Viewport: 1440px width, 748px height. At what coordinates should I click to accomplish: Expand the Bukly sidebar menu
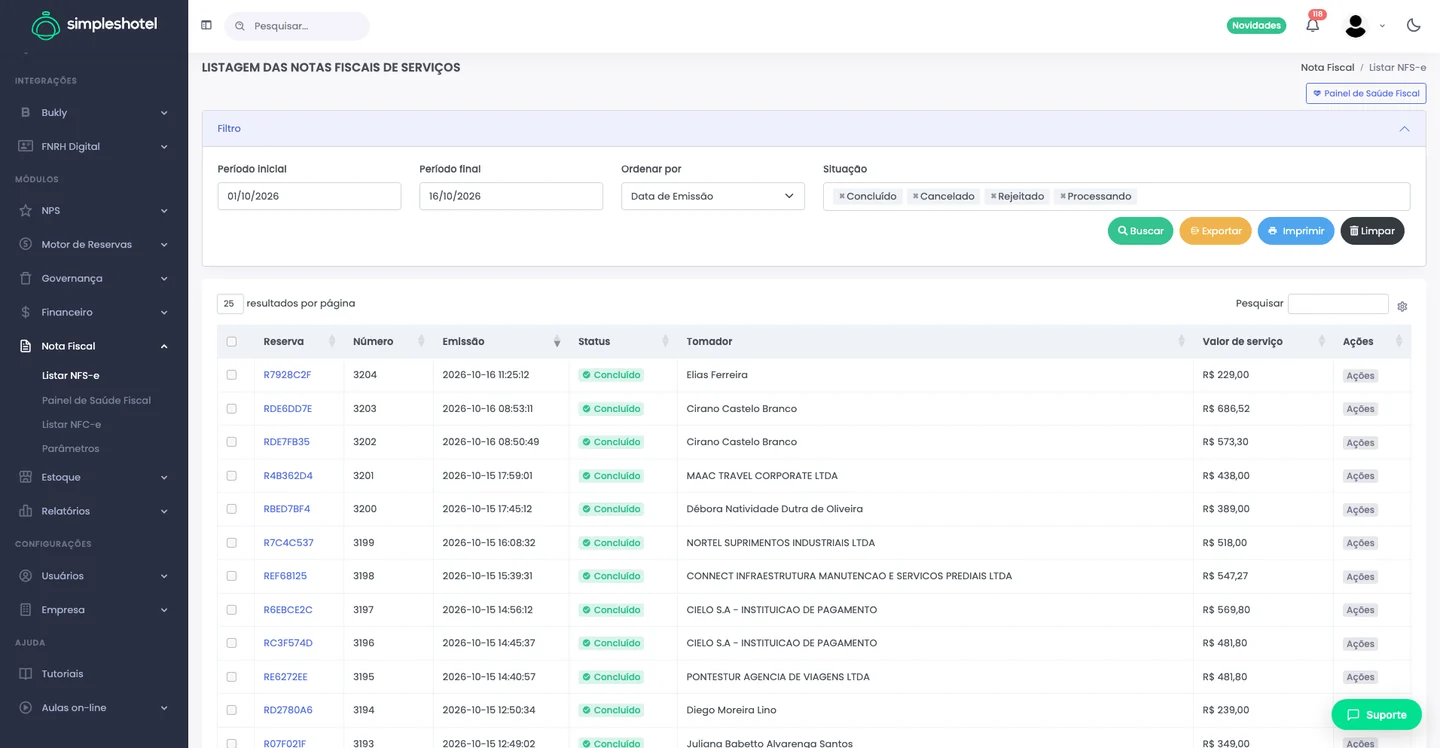coord(94,113)
